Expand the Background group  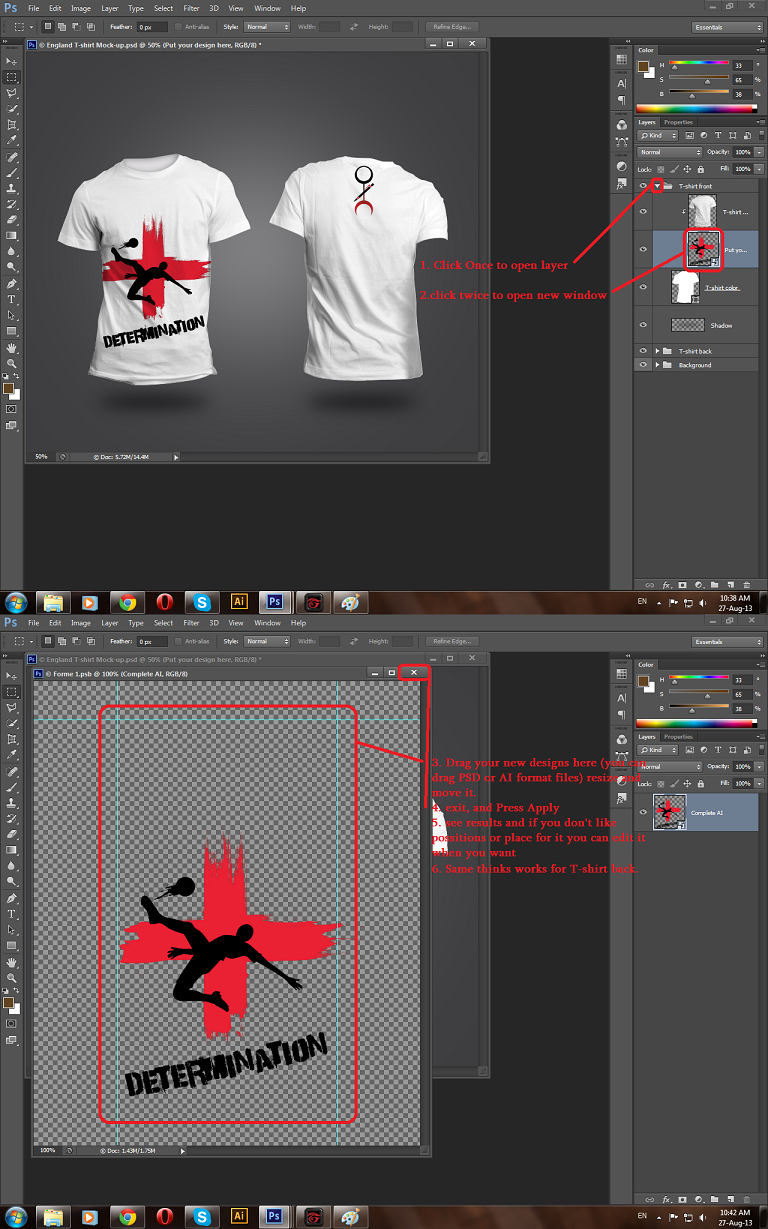[x=657, y=365]
